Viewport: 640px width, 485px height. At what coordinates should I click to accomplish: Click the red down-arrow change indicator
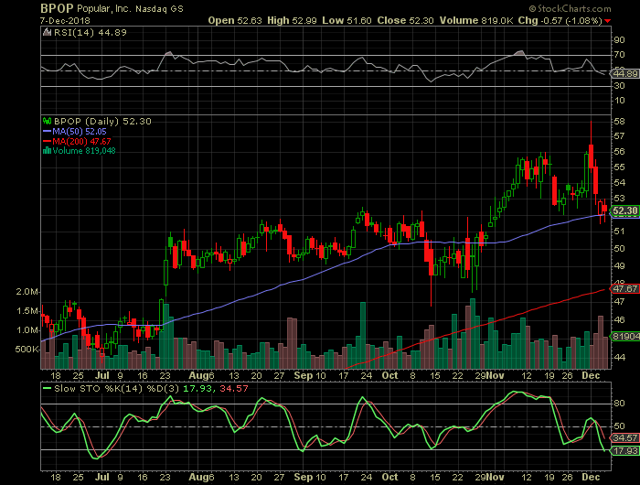click(x=608, y=21)
